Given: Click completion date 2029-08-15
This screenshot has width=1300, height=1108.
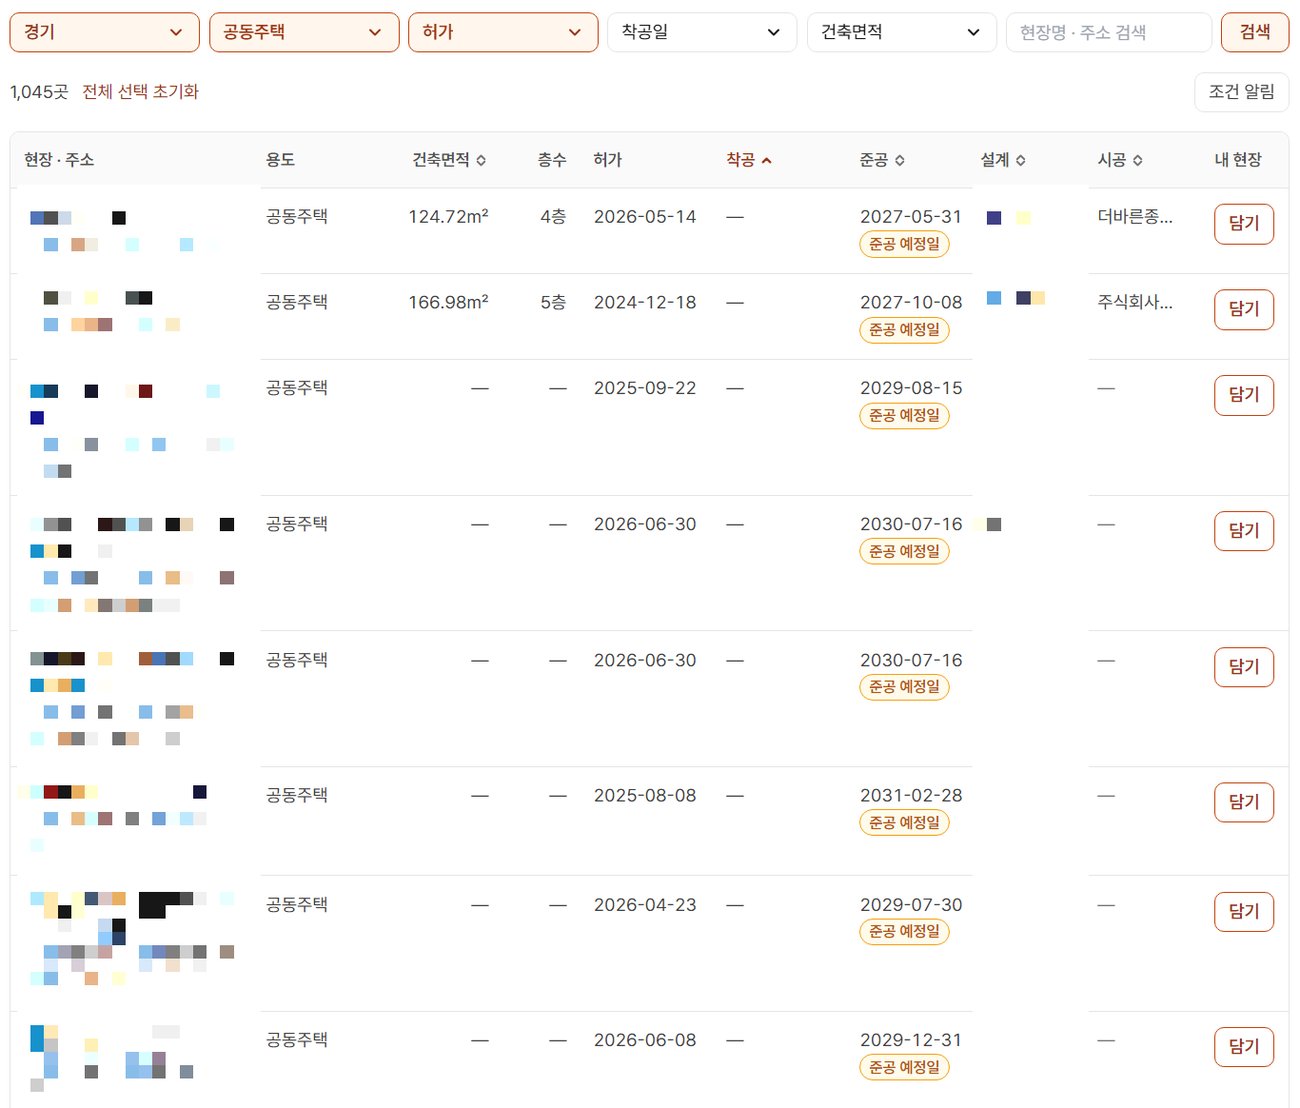Looking at the screenshot, I should 911,388.
